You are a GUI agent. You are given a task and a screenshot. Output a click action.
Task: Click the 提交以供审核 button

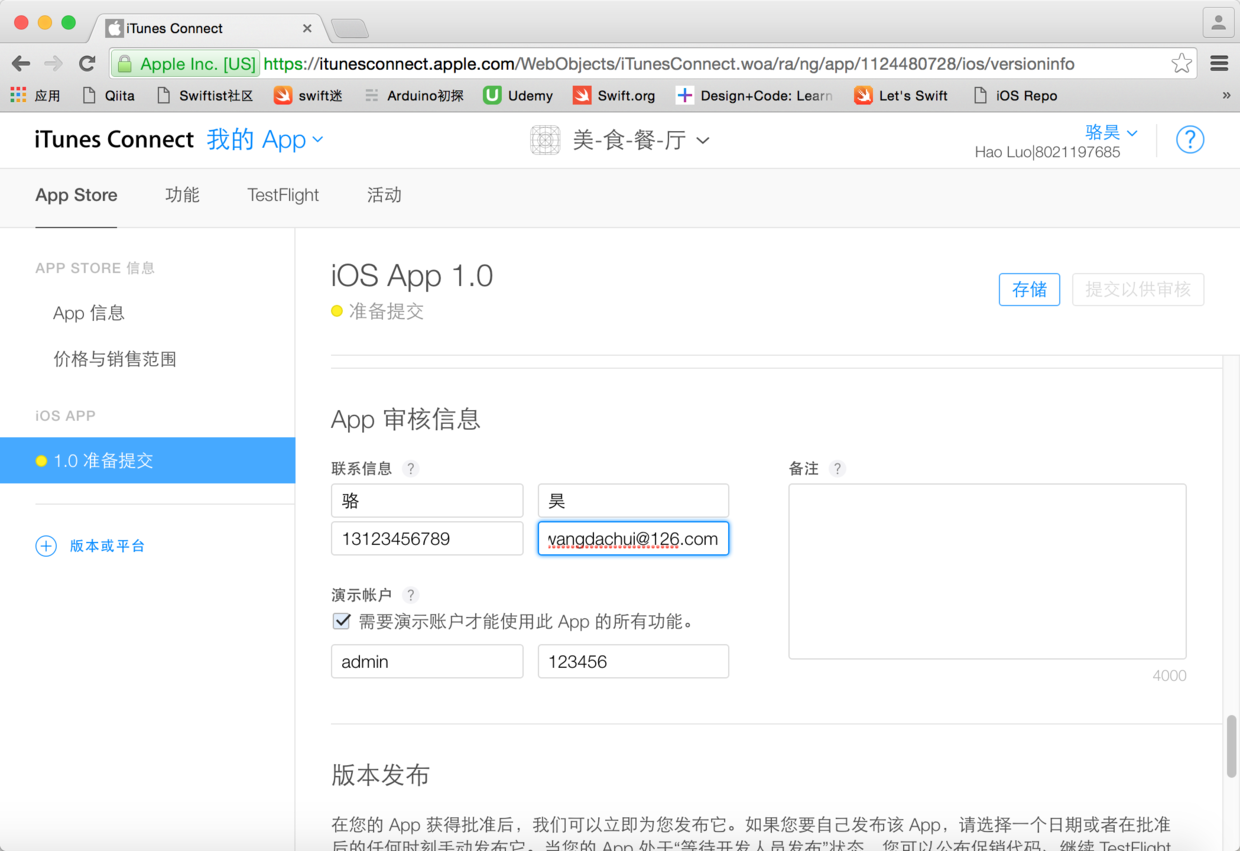(x=1138, y=290)
